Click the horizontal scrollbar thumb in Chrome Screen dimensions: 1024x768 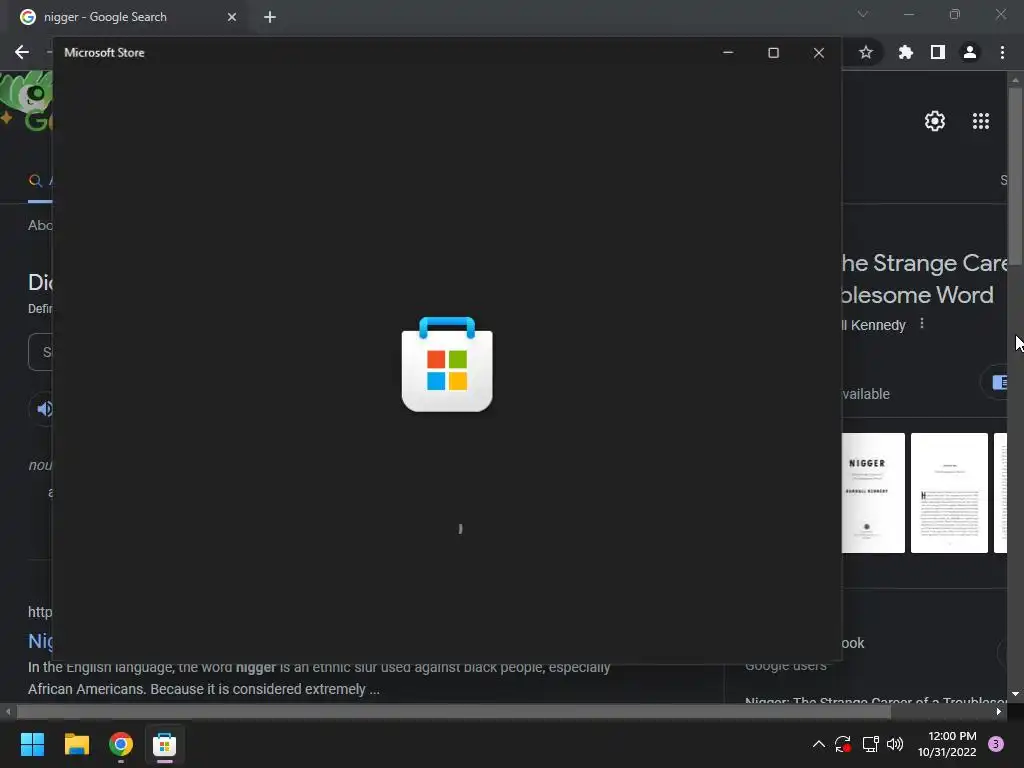tap(454, 712)
